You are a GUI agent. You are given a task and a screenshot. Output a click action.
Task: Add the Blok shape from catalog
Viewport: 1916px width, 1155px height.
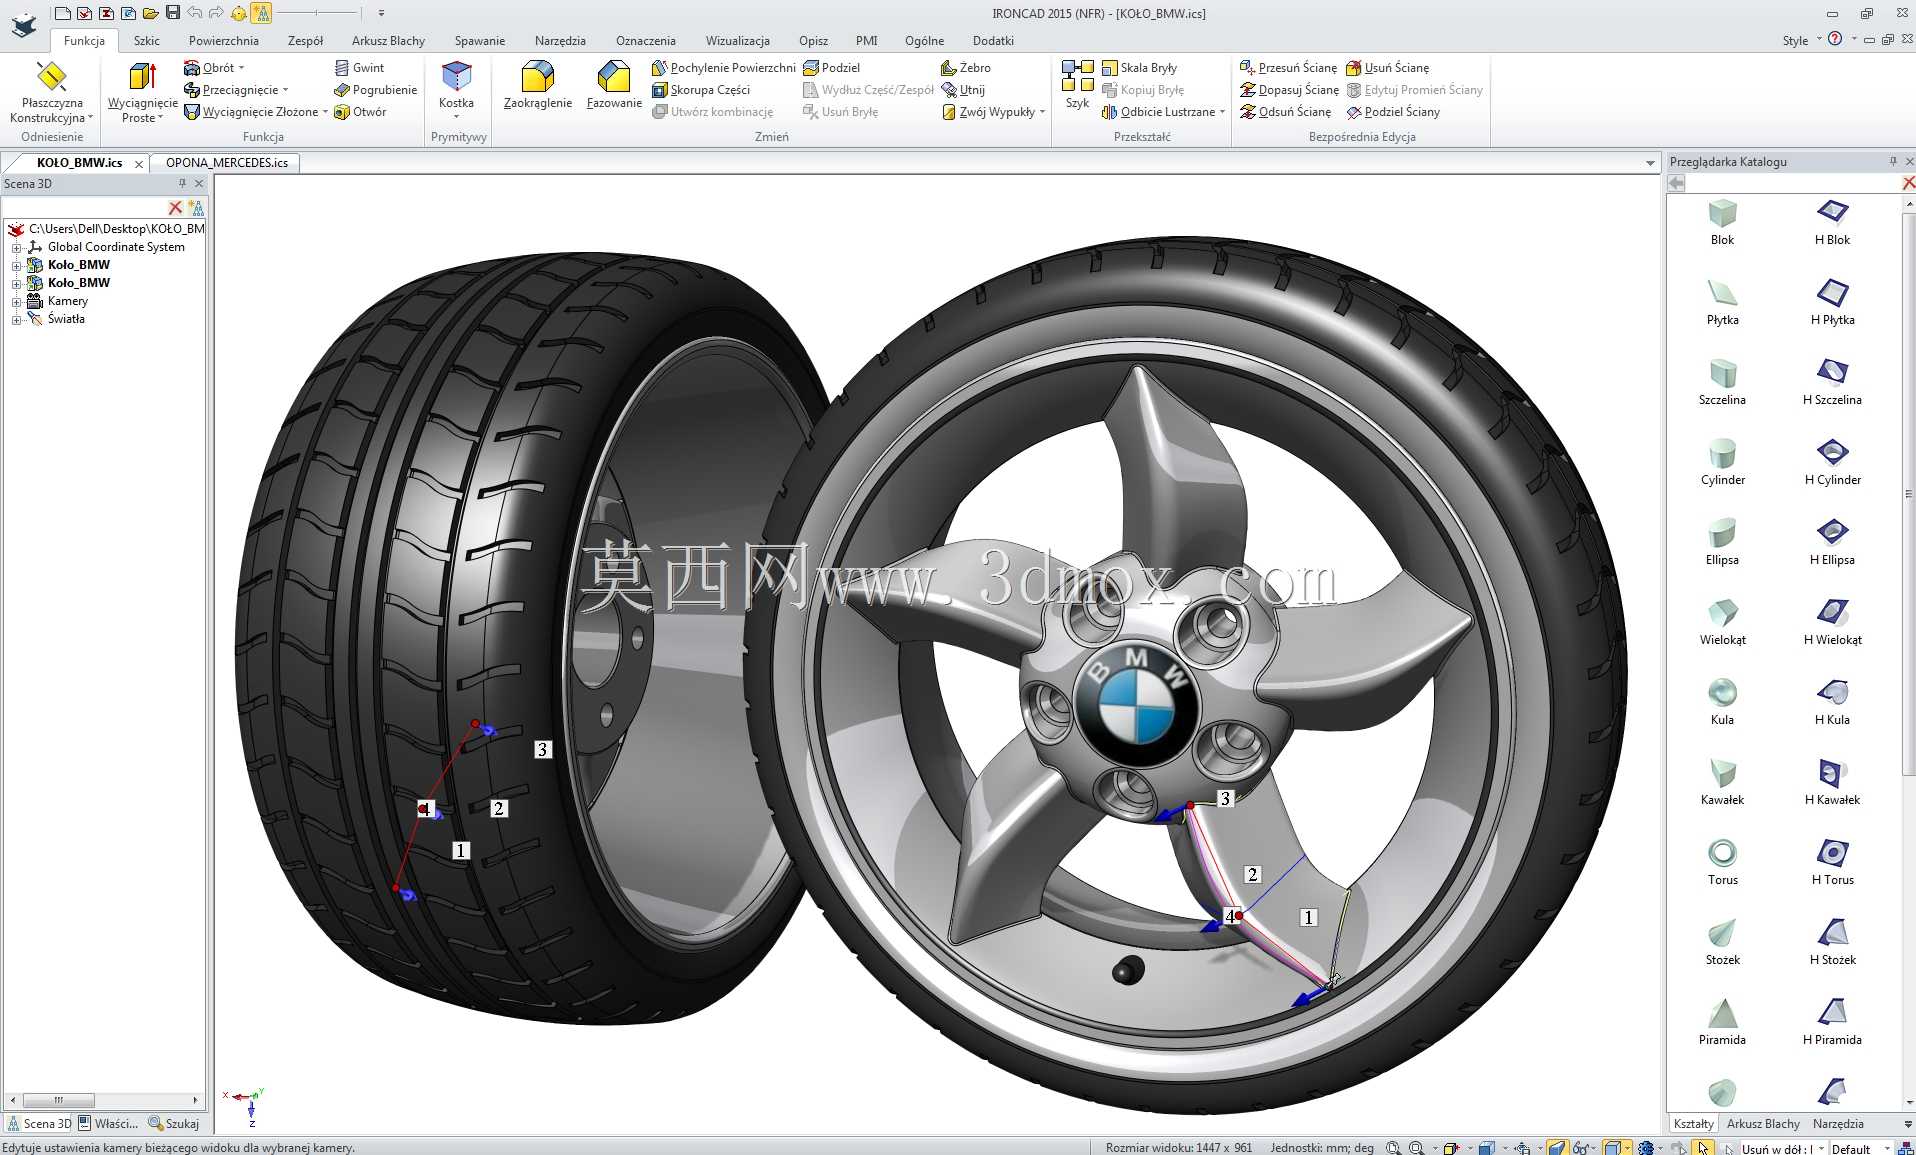(1722, 222)
